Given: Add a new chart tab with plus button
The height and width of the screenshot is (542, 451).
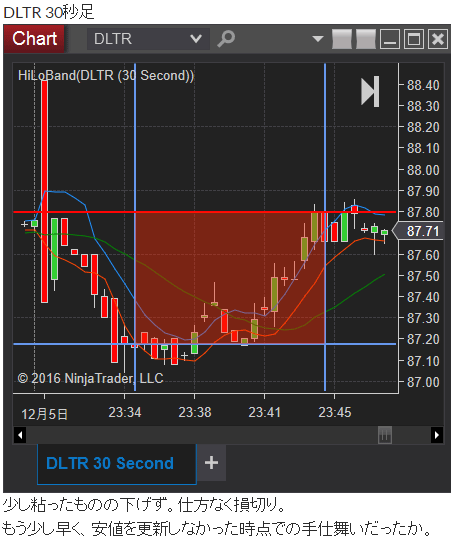Looking at the screenshot, I should [x=212, y=462].
